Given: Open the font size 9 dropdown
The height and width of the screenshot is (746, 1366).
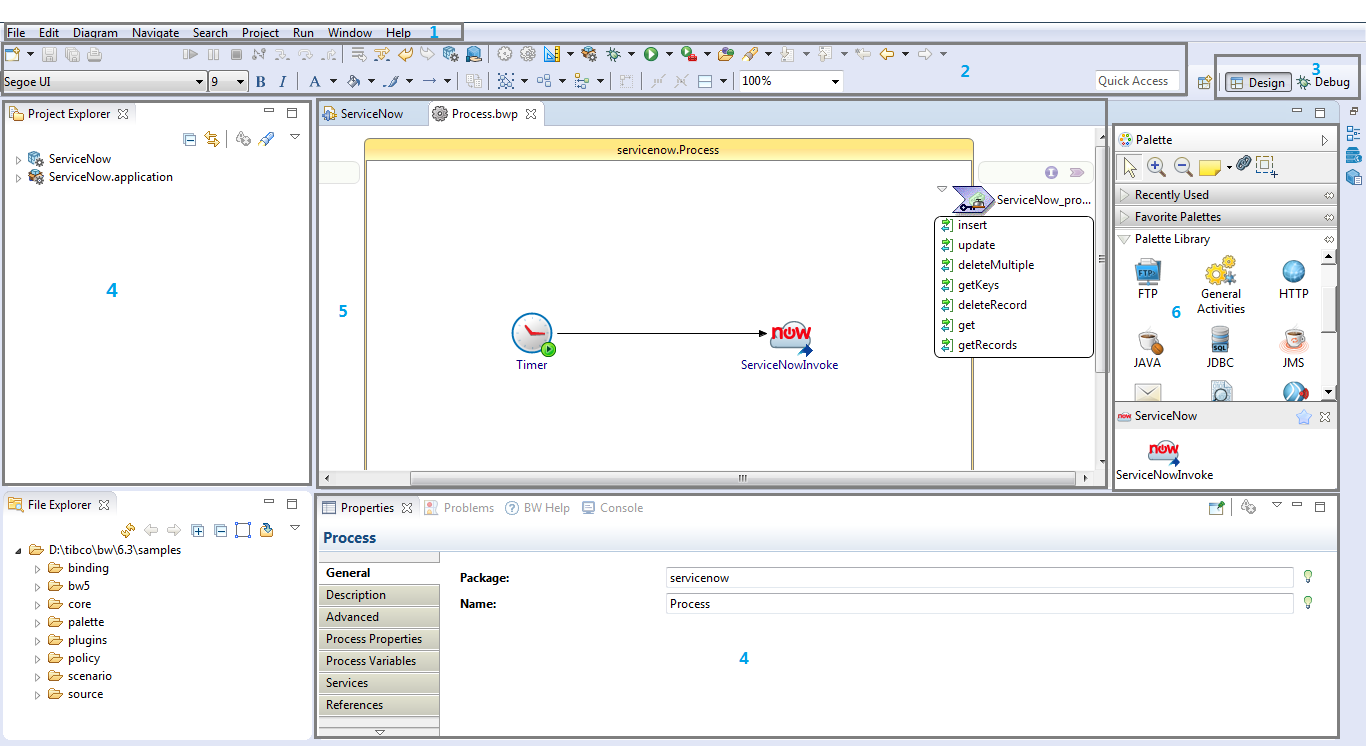Looking at the screenshot, I should click(x=240, y=82).
